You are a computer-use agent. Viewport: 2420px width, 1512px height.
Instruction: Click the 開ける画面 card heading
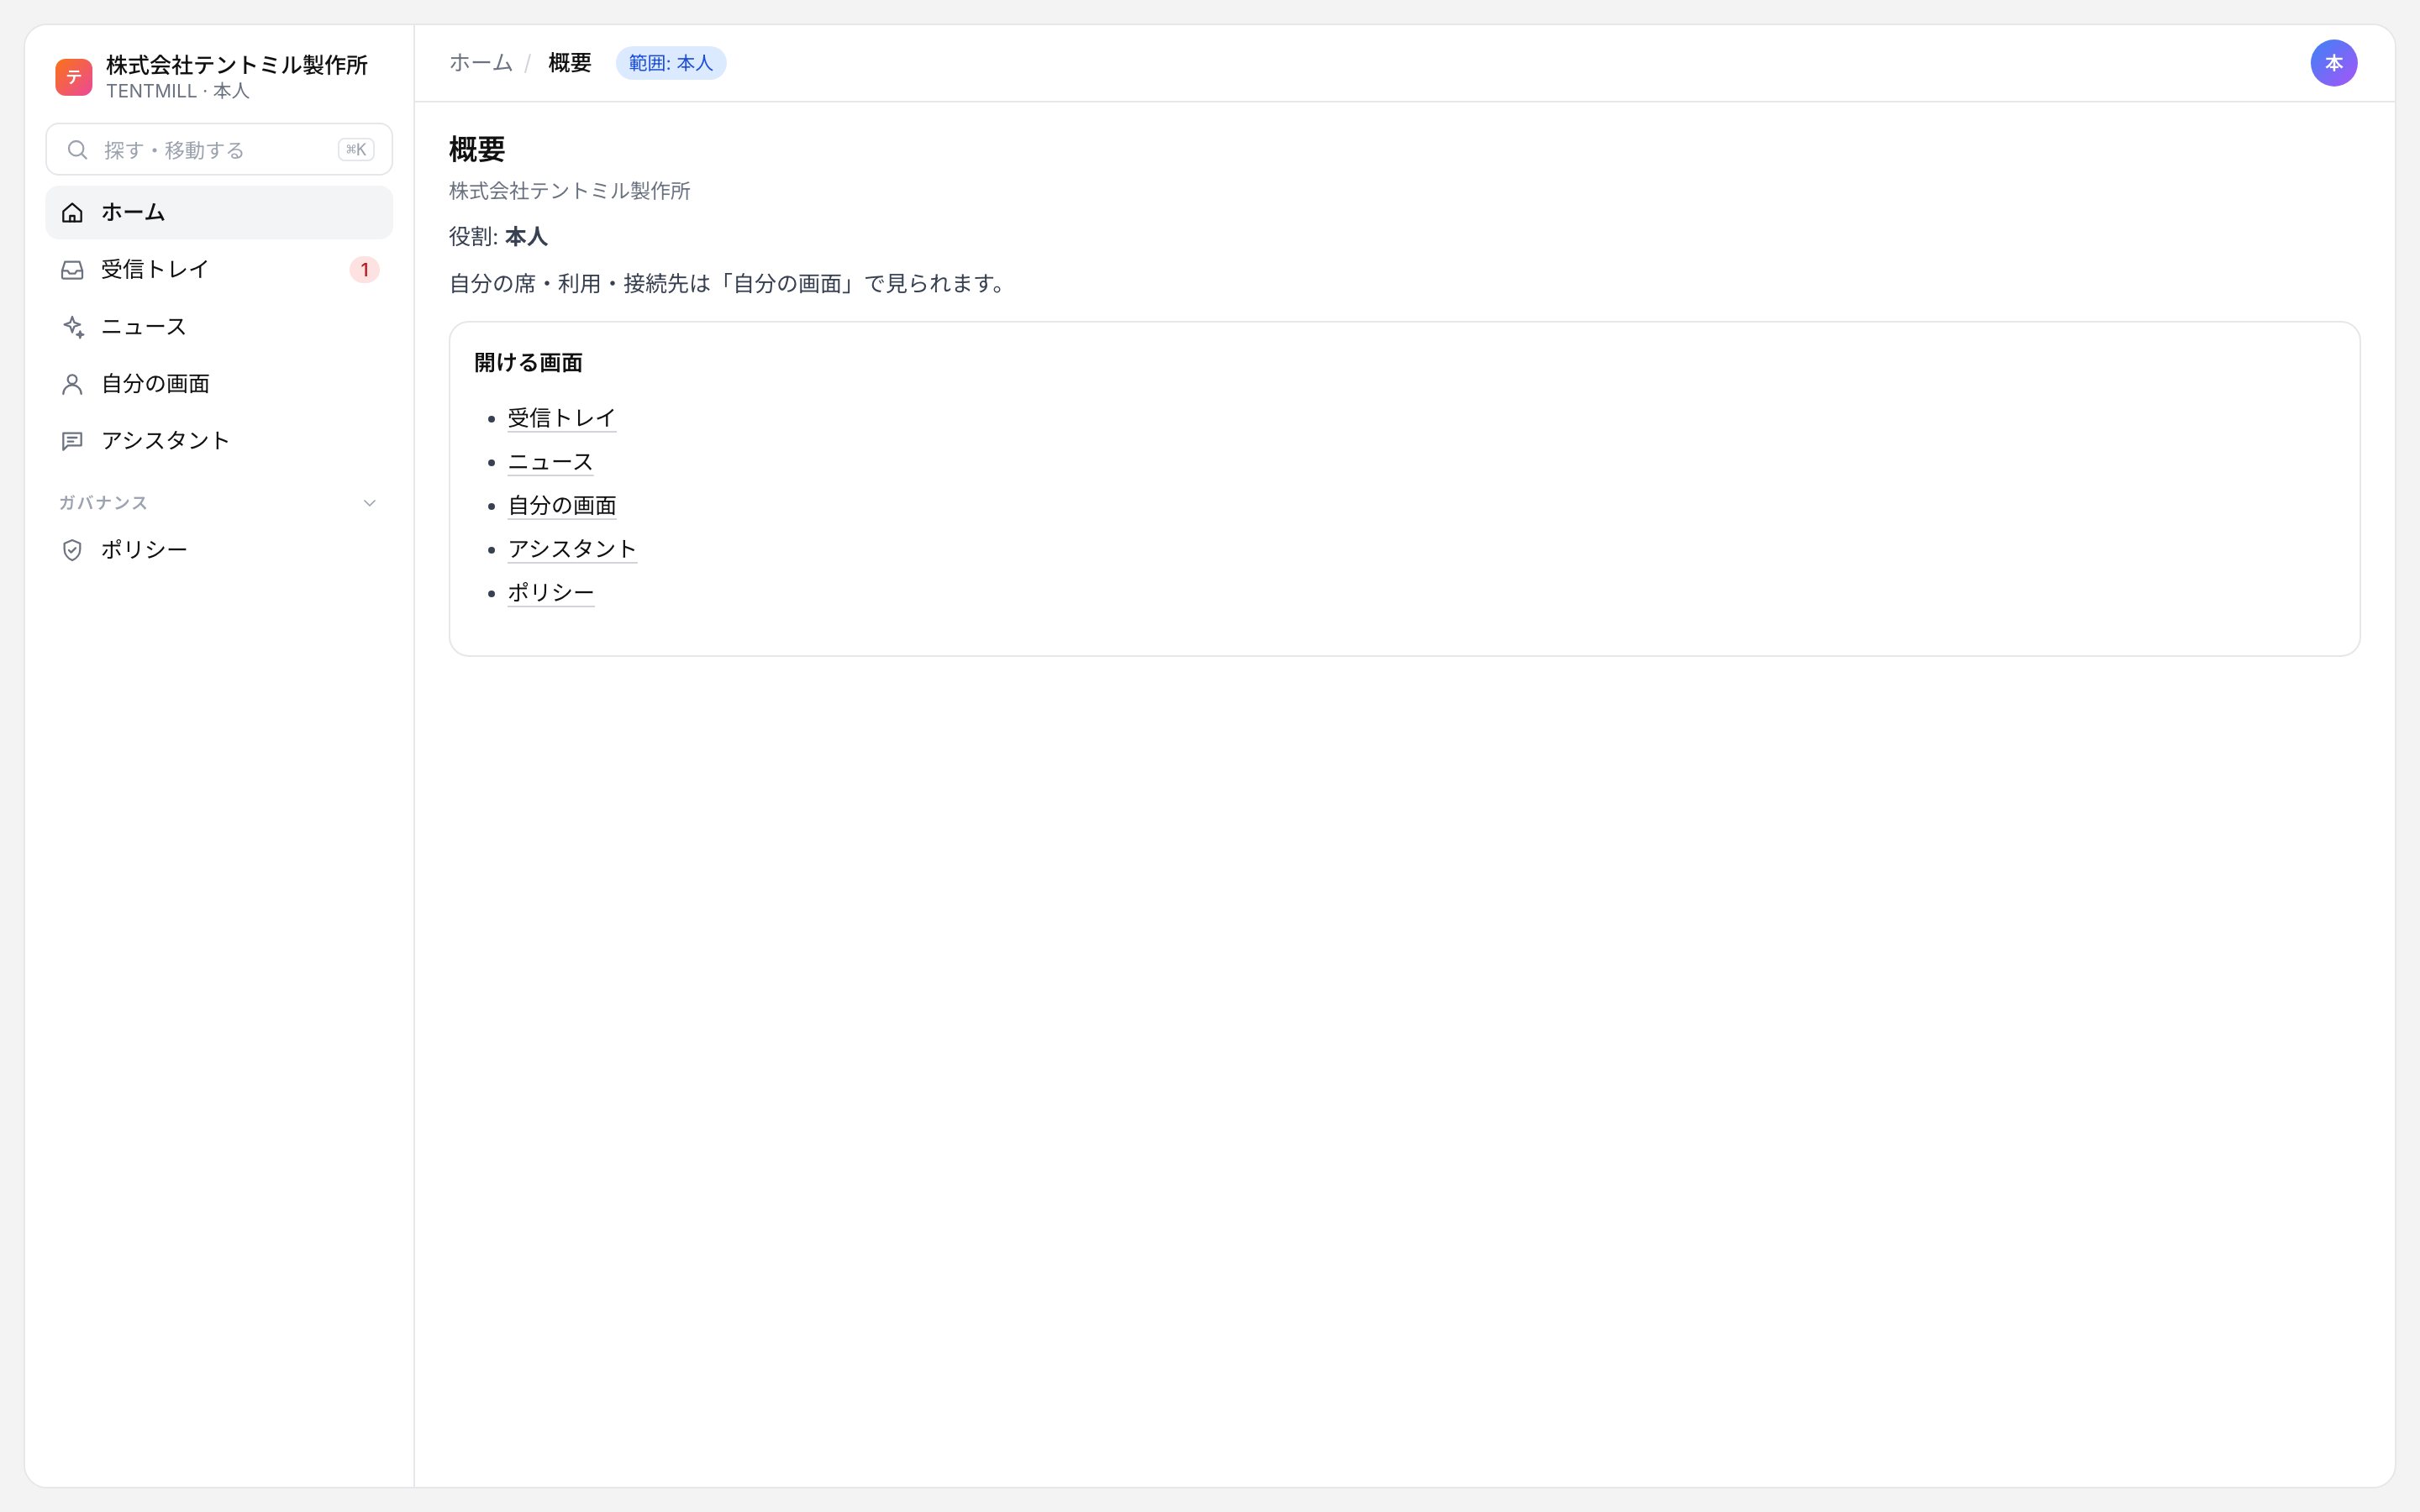528,363
